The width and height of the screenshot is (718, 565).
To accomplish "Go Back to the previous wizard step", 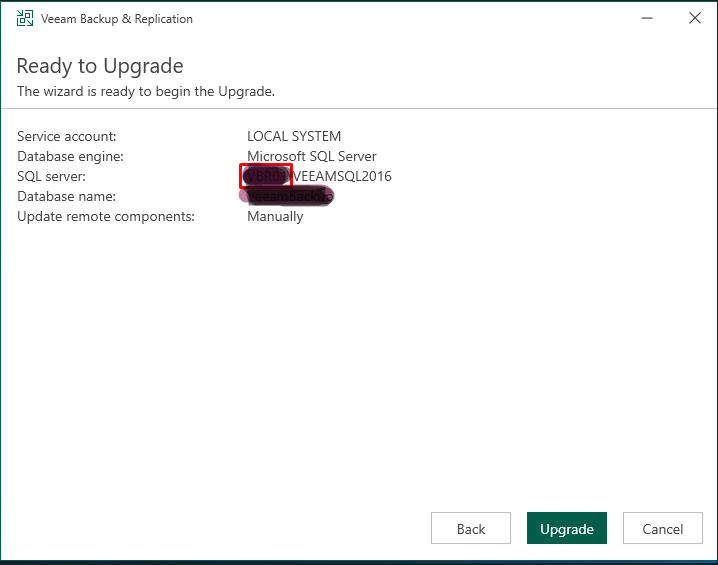I will point(471,528).
